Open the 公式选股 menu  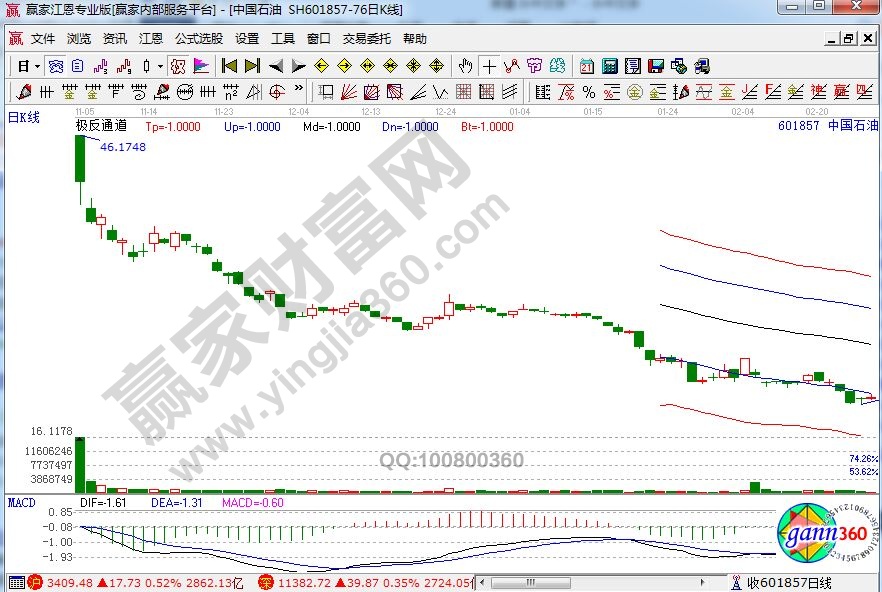click(199, 39)
